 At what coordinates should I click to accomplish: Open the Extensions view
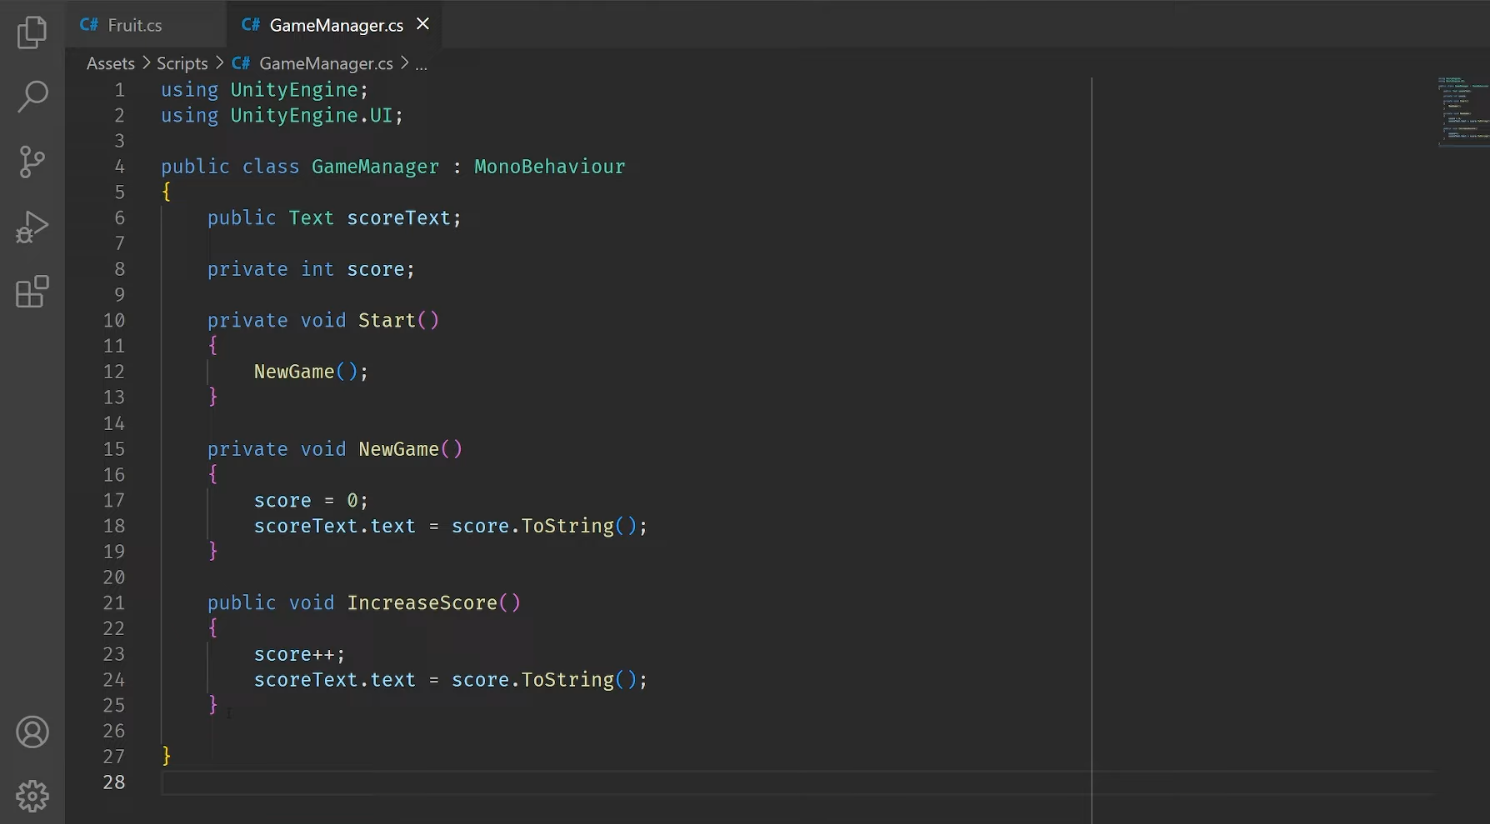pyautogui.click(x=32, y=292)
